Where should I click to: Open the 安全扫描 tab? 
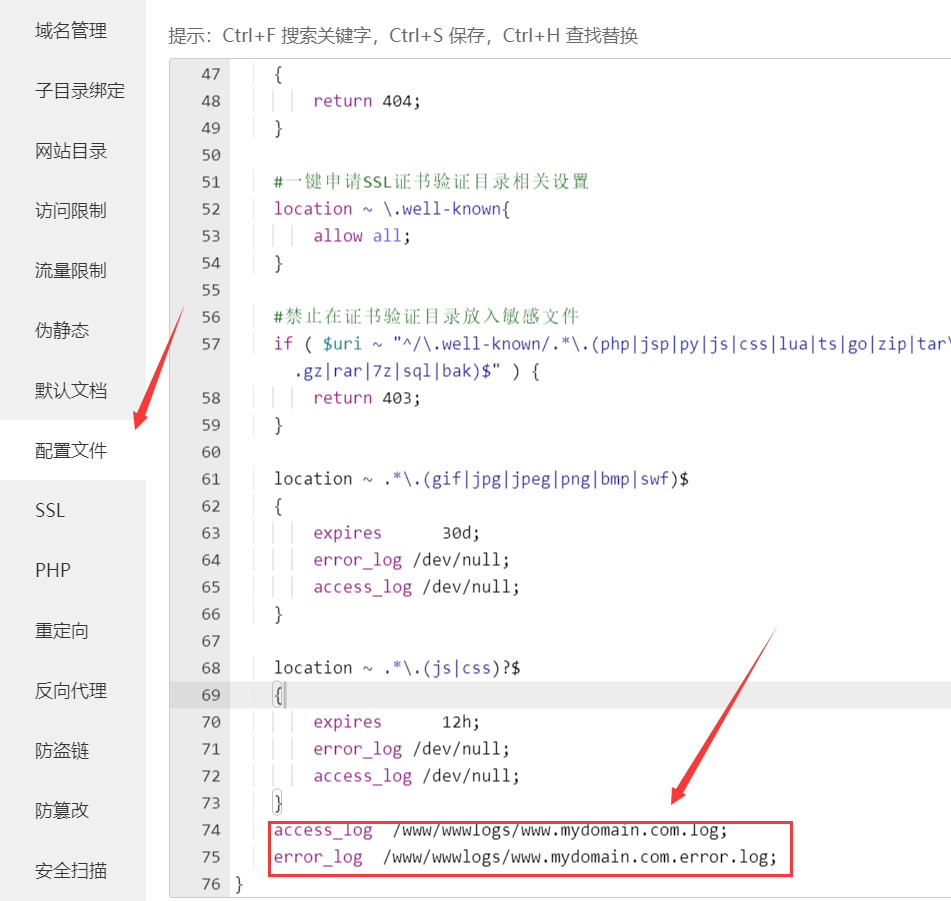71,871
